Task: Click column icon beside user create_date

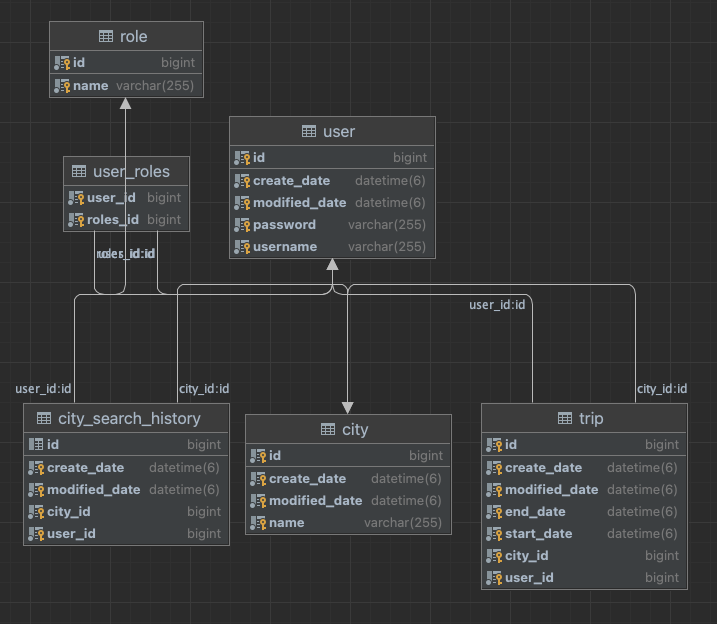Action: (x=242, y=181)
